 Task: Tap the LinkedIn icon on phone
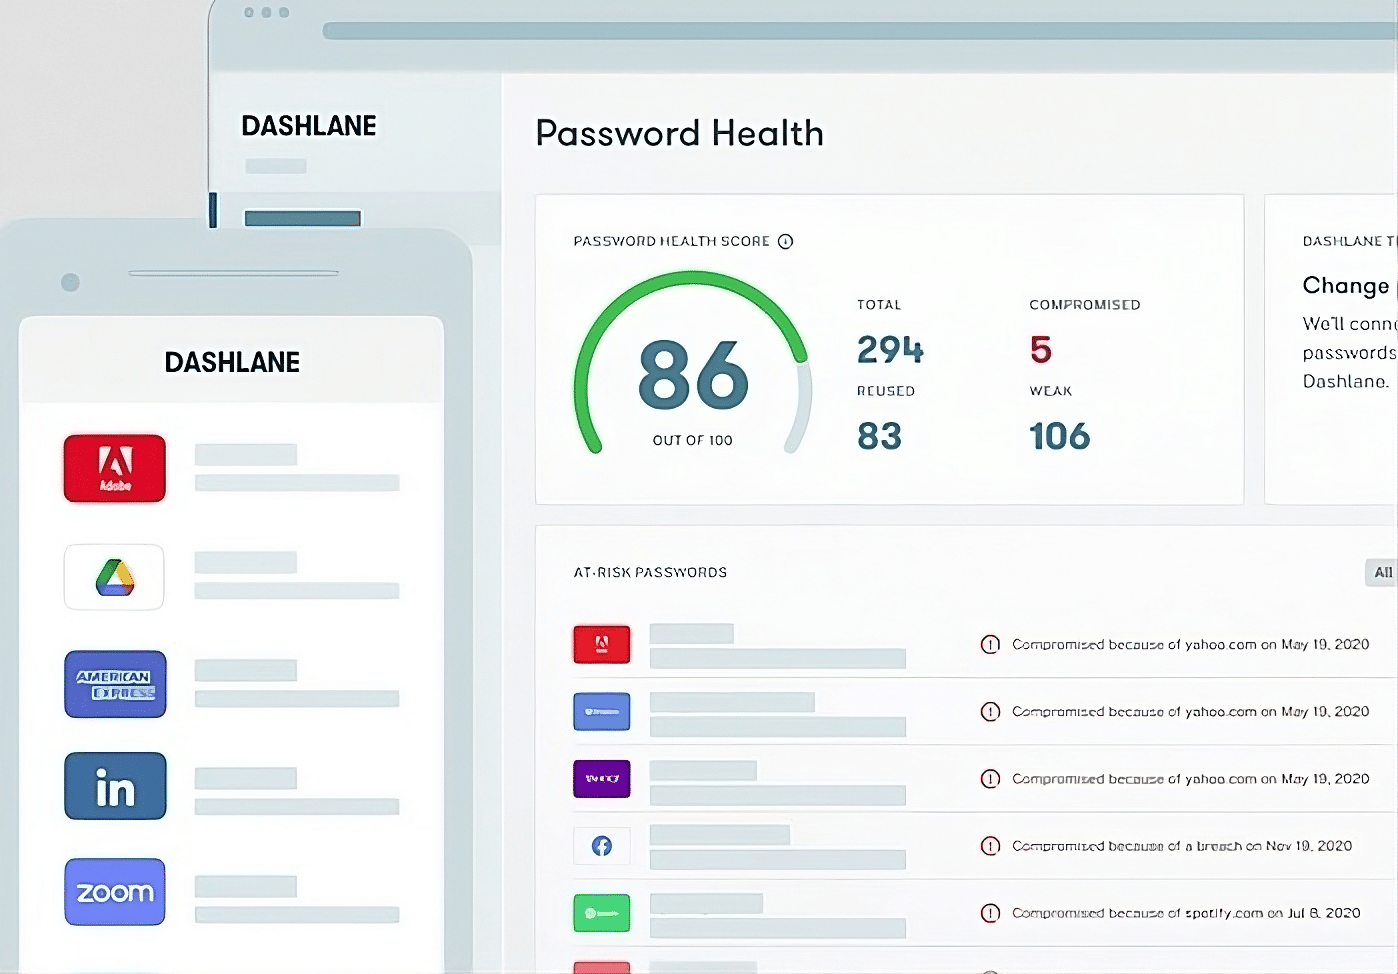tap(115, 786)
